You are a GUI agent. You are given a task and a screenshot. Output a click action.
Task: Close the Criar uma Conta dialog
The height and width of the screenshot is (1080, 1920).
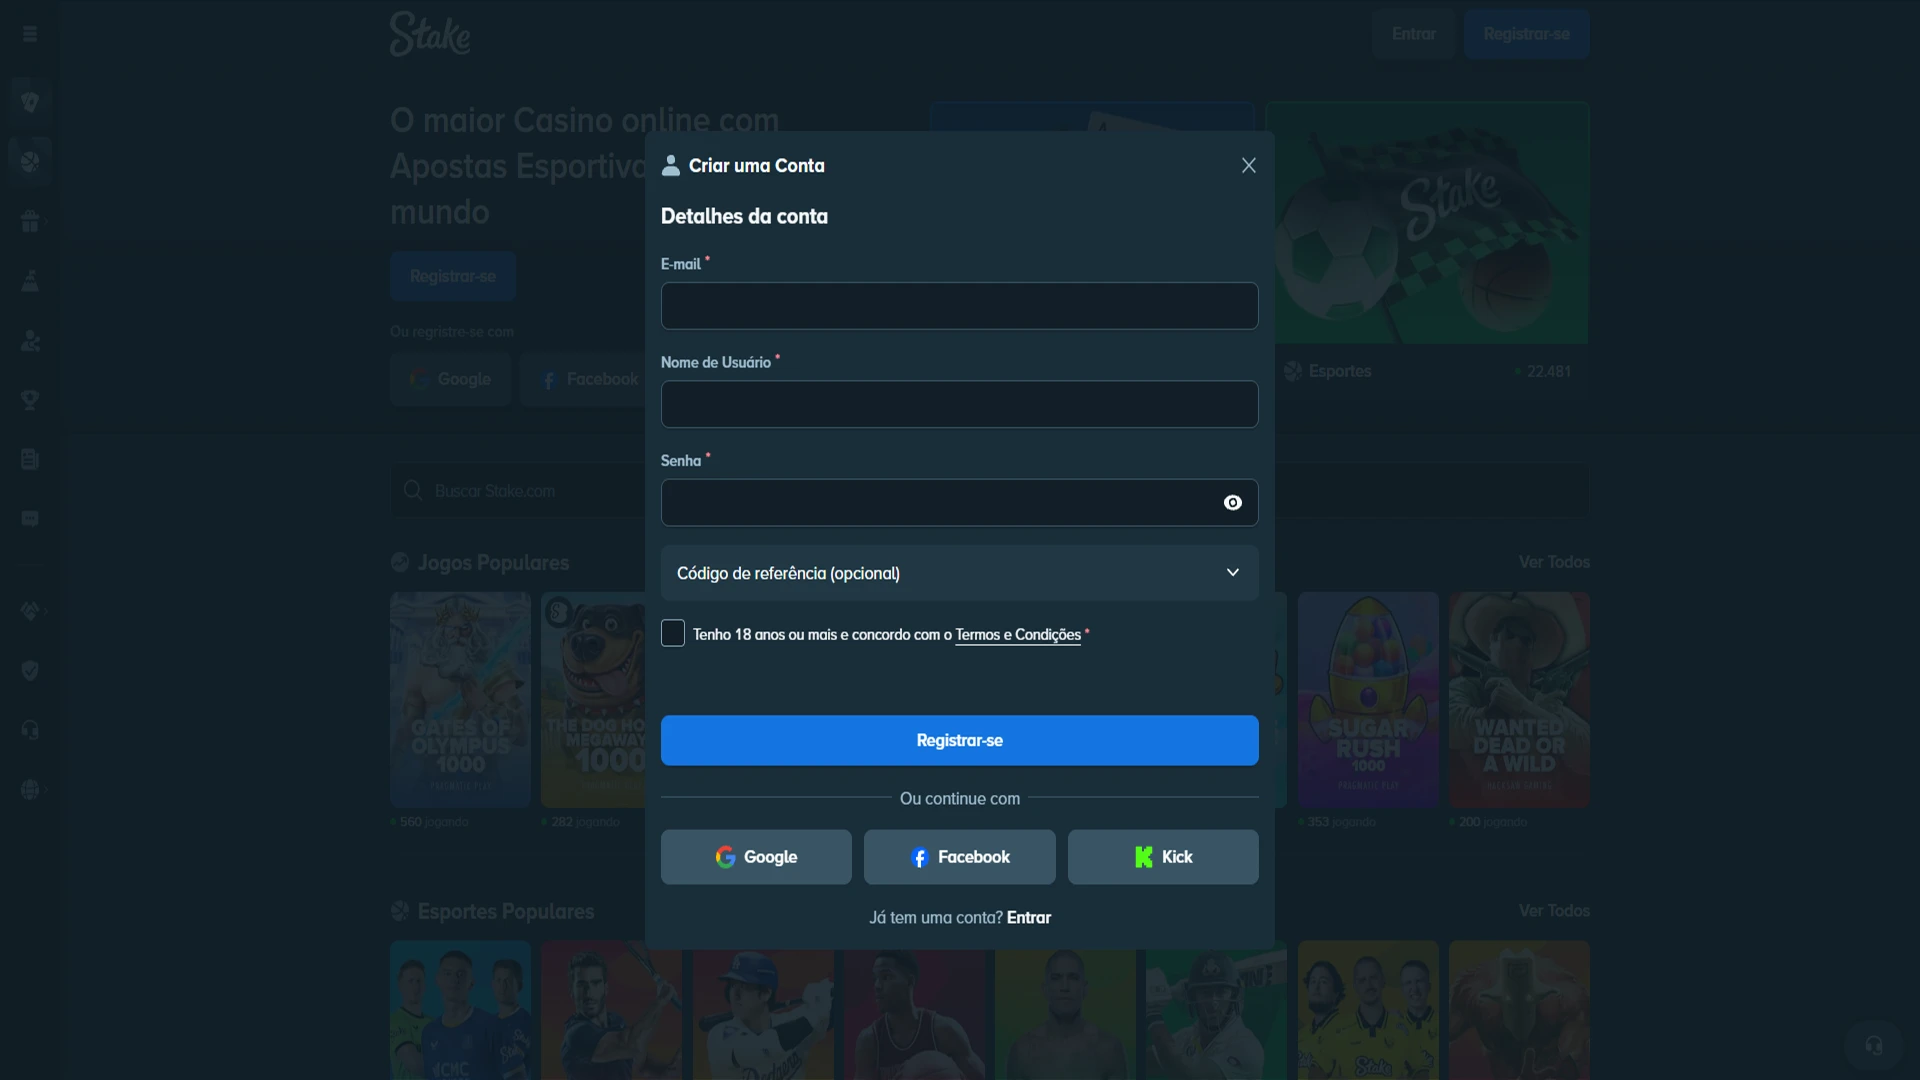coord(1248,165)
